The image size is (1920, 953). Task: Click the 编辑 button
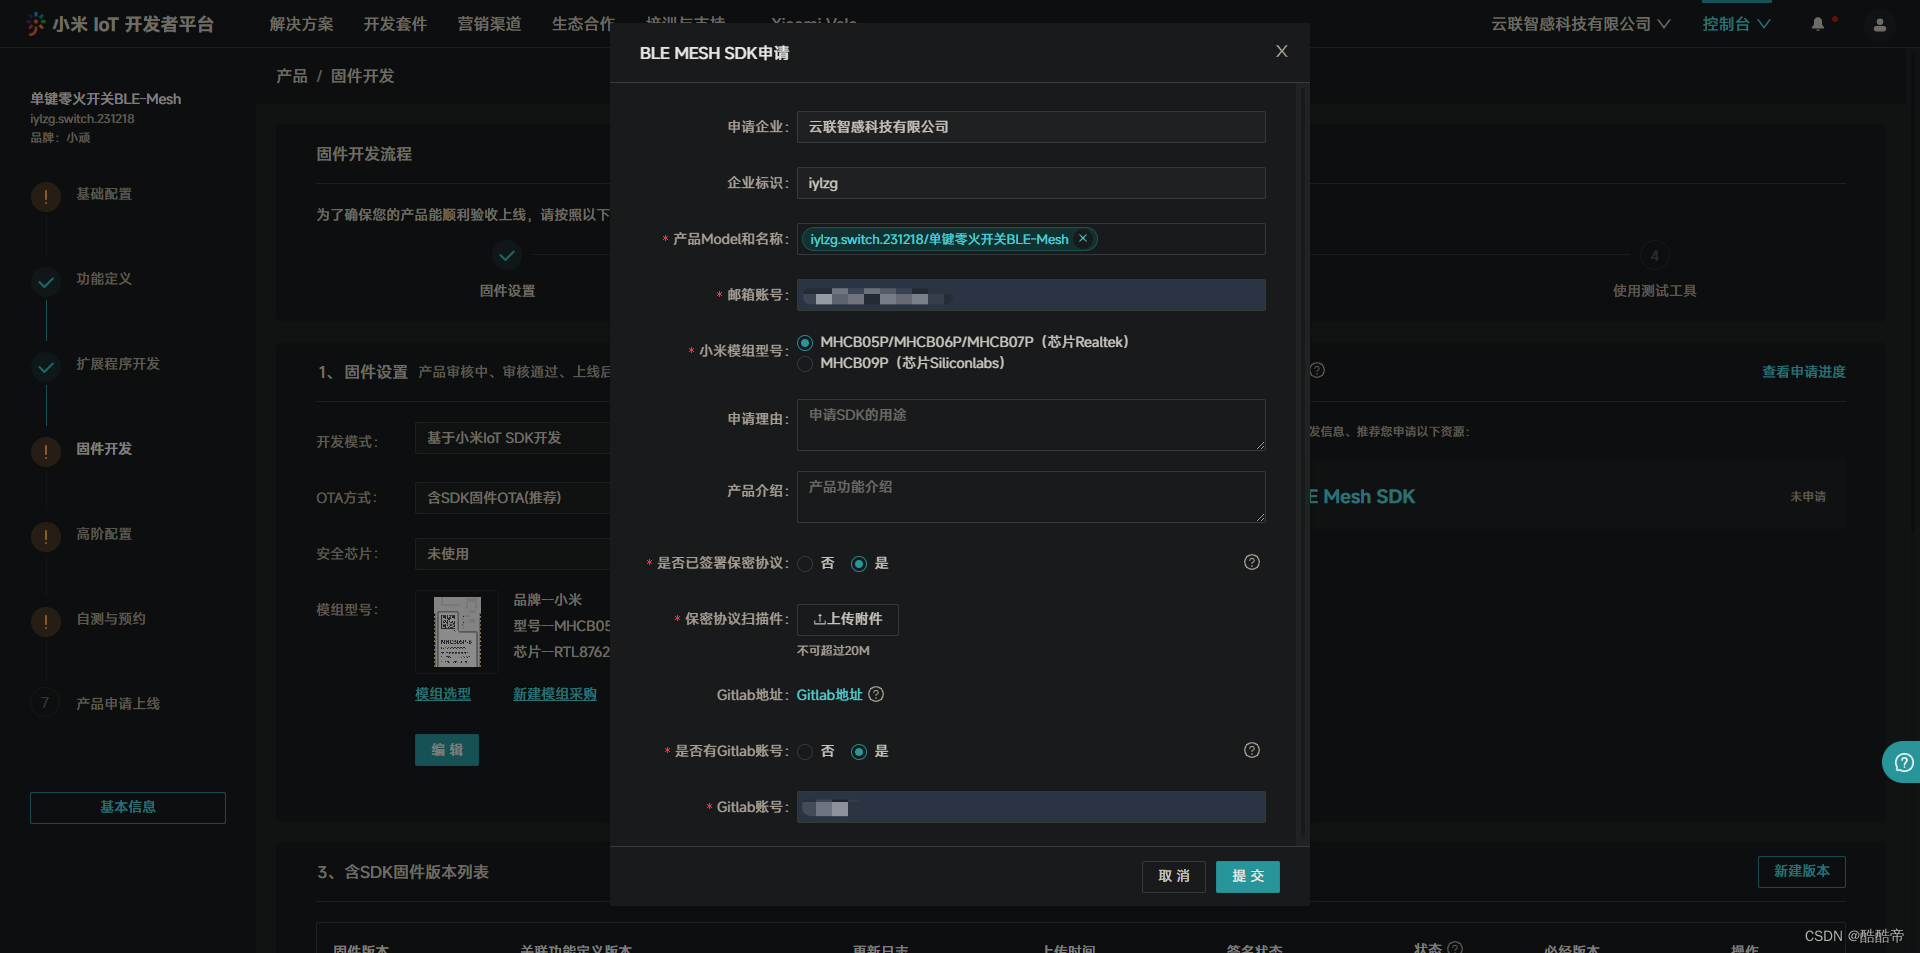(447, 750)
